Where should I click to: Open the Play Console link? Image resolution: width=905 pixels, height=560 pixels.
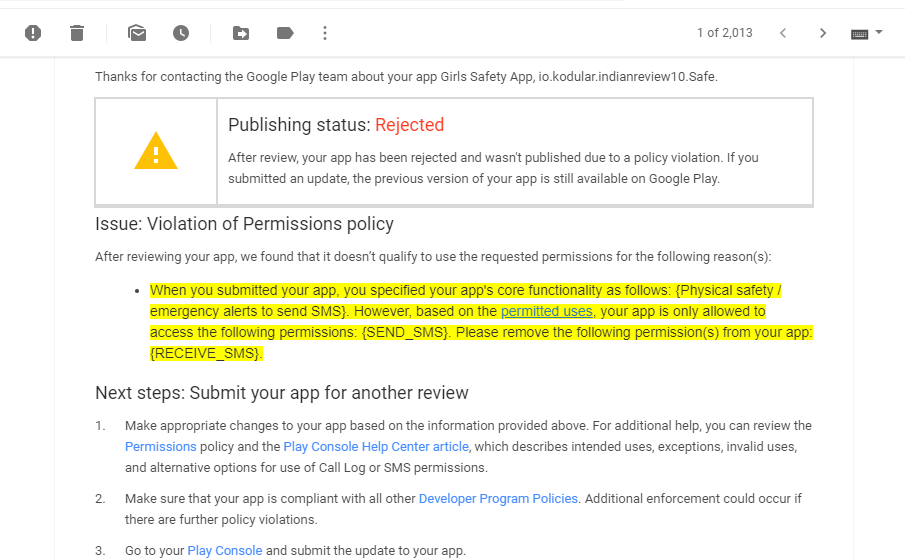225,551
